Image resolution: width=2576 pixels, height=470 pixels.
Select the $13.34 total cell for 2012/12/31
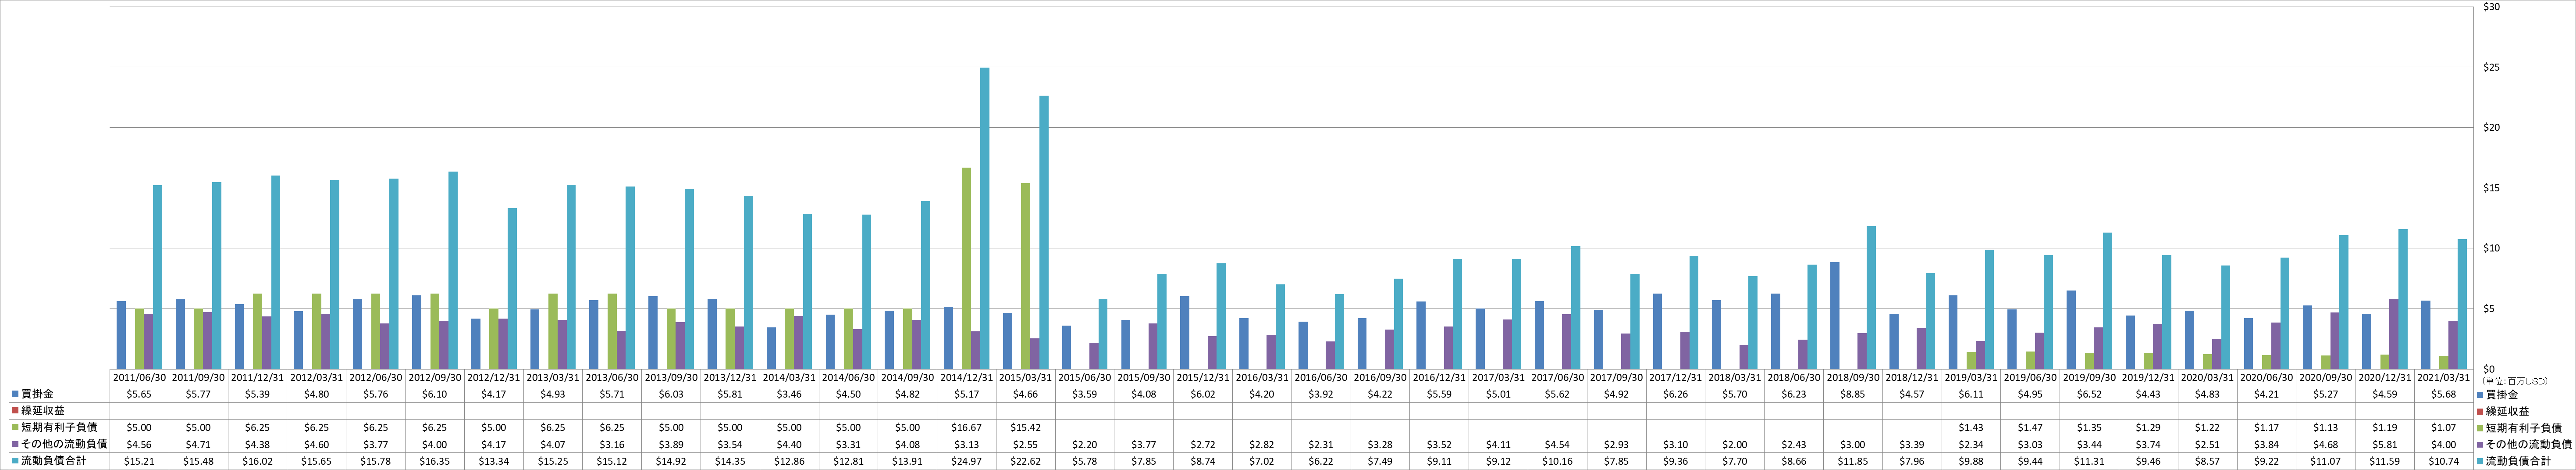point(494,460)
